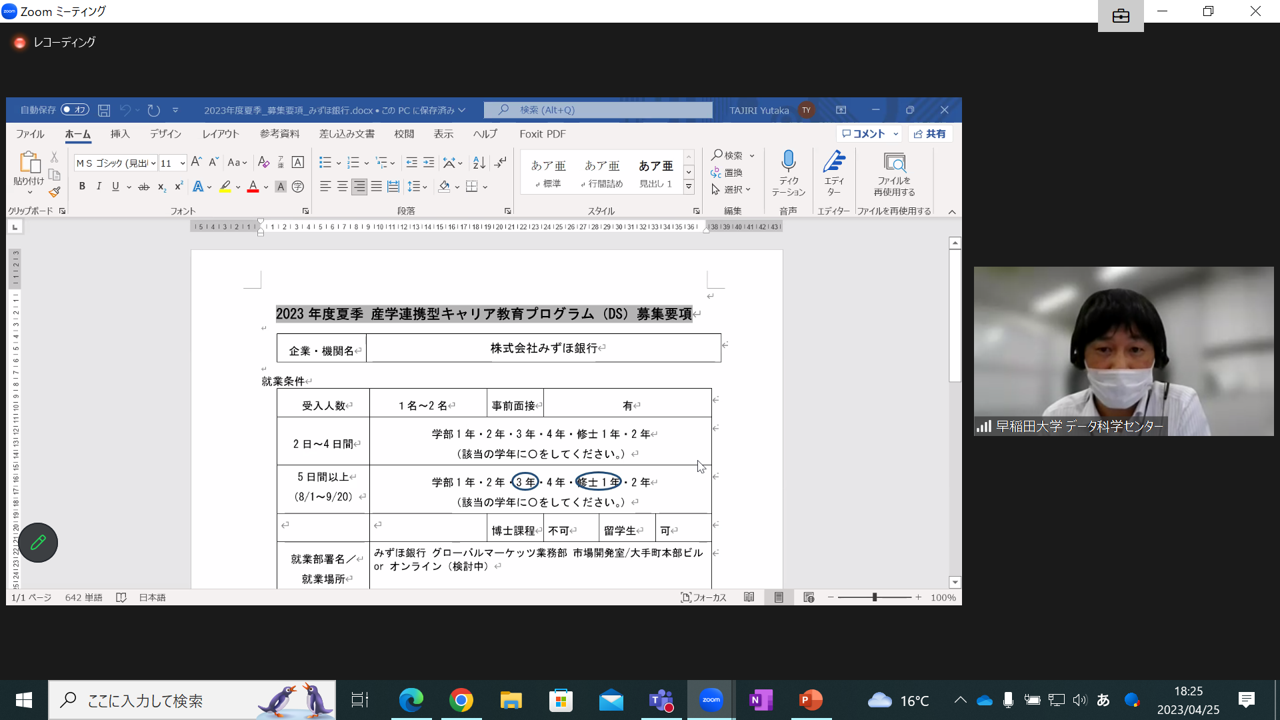1280x720 pixels.
Task: Justify the paragraph text
Action: 376,187
